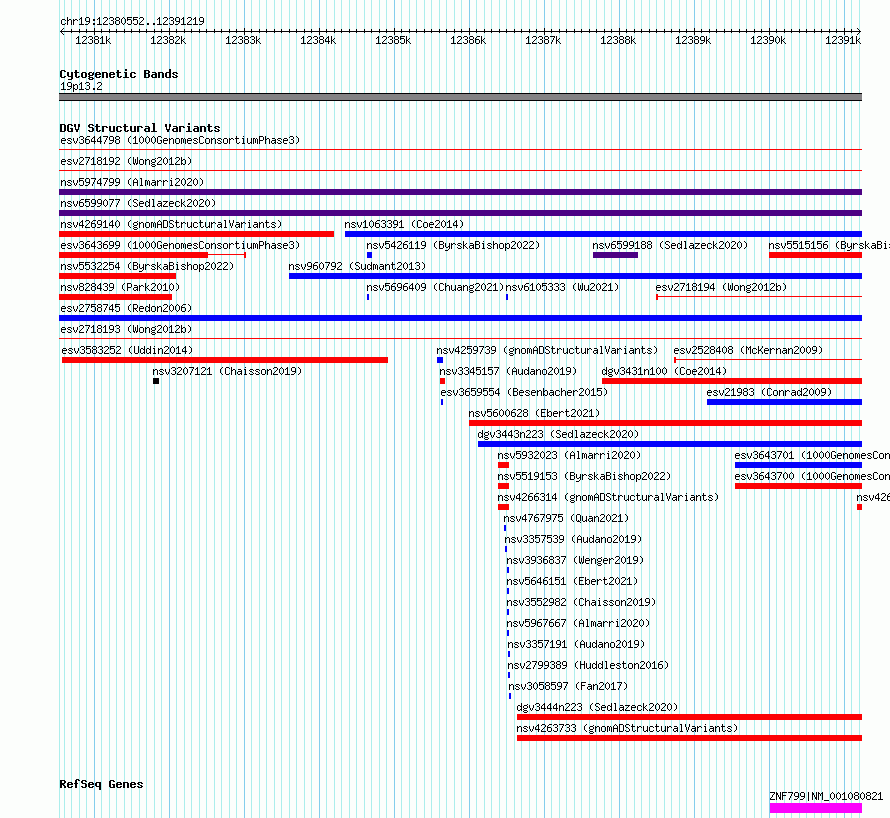Click the esv3644798 (1000GenomesConsortiumPhase3) variant label

coord(180,140)
